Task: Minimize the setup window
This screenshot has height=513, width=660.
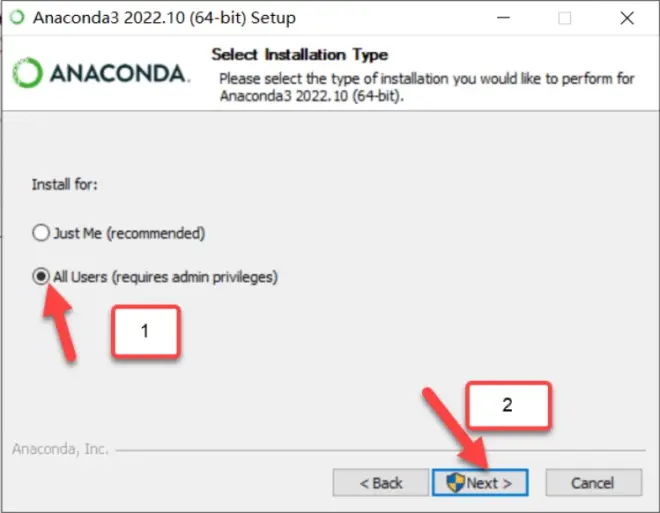Action: [x=503, y=18]
